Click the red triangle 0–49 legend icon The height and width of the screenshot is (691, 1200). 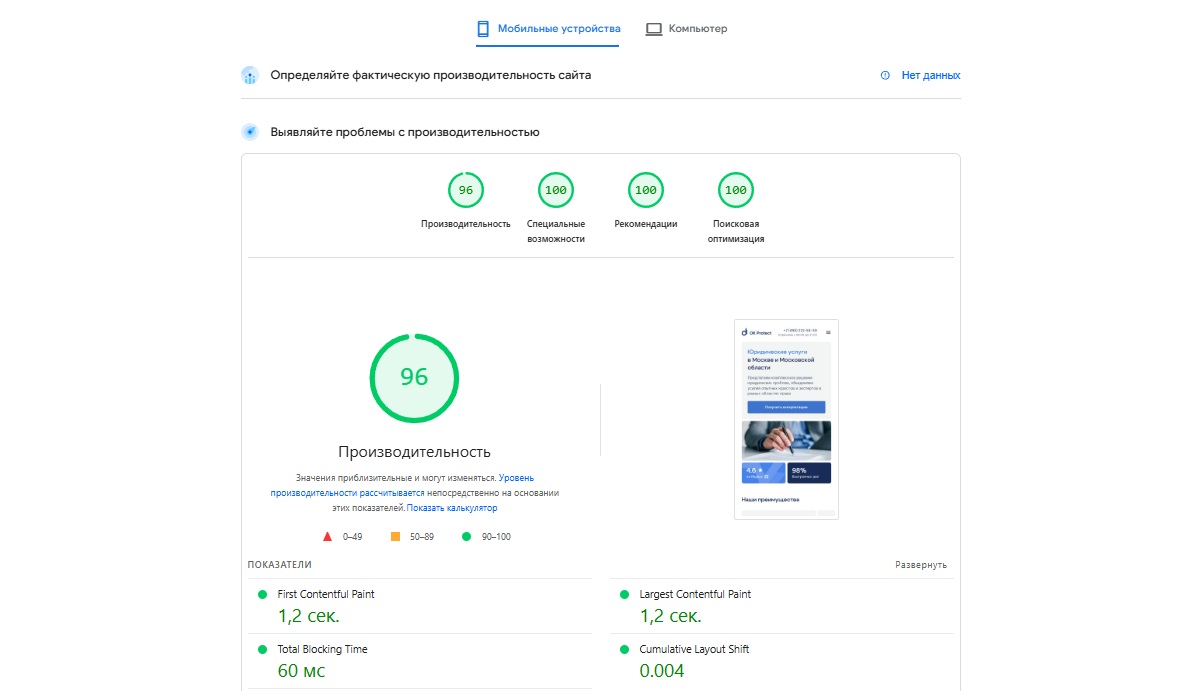coord(327,537)
